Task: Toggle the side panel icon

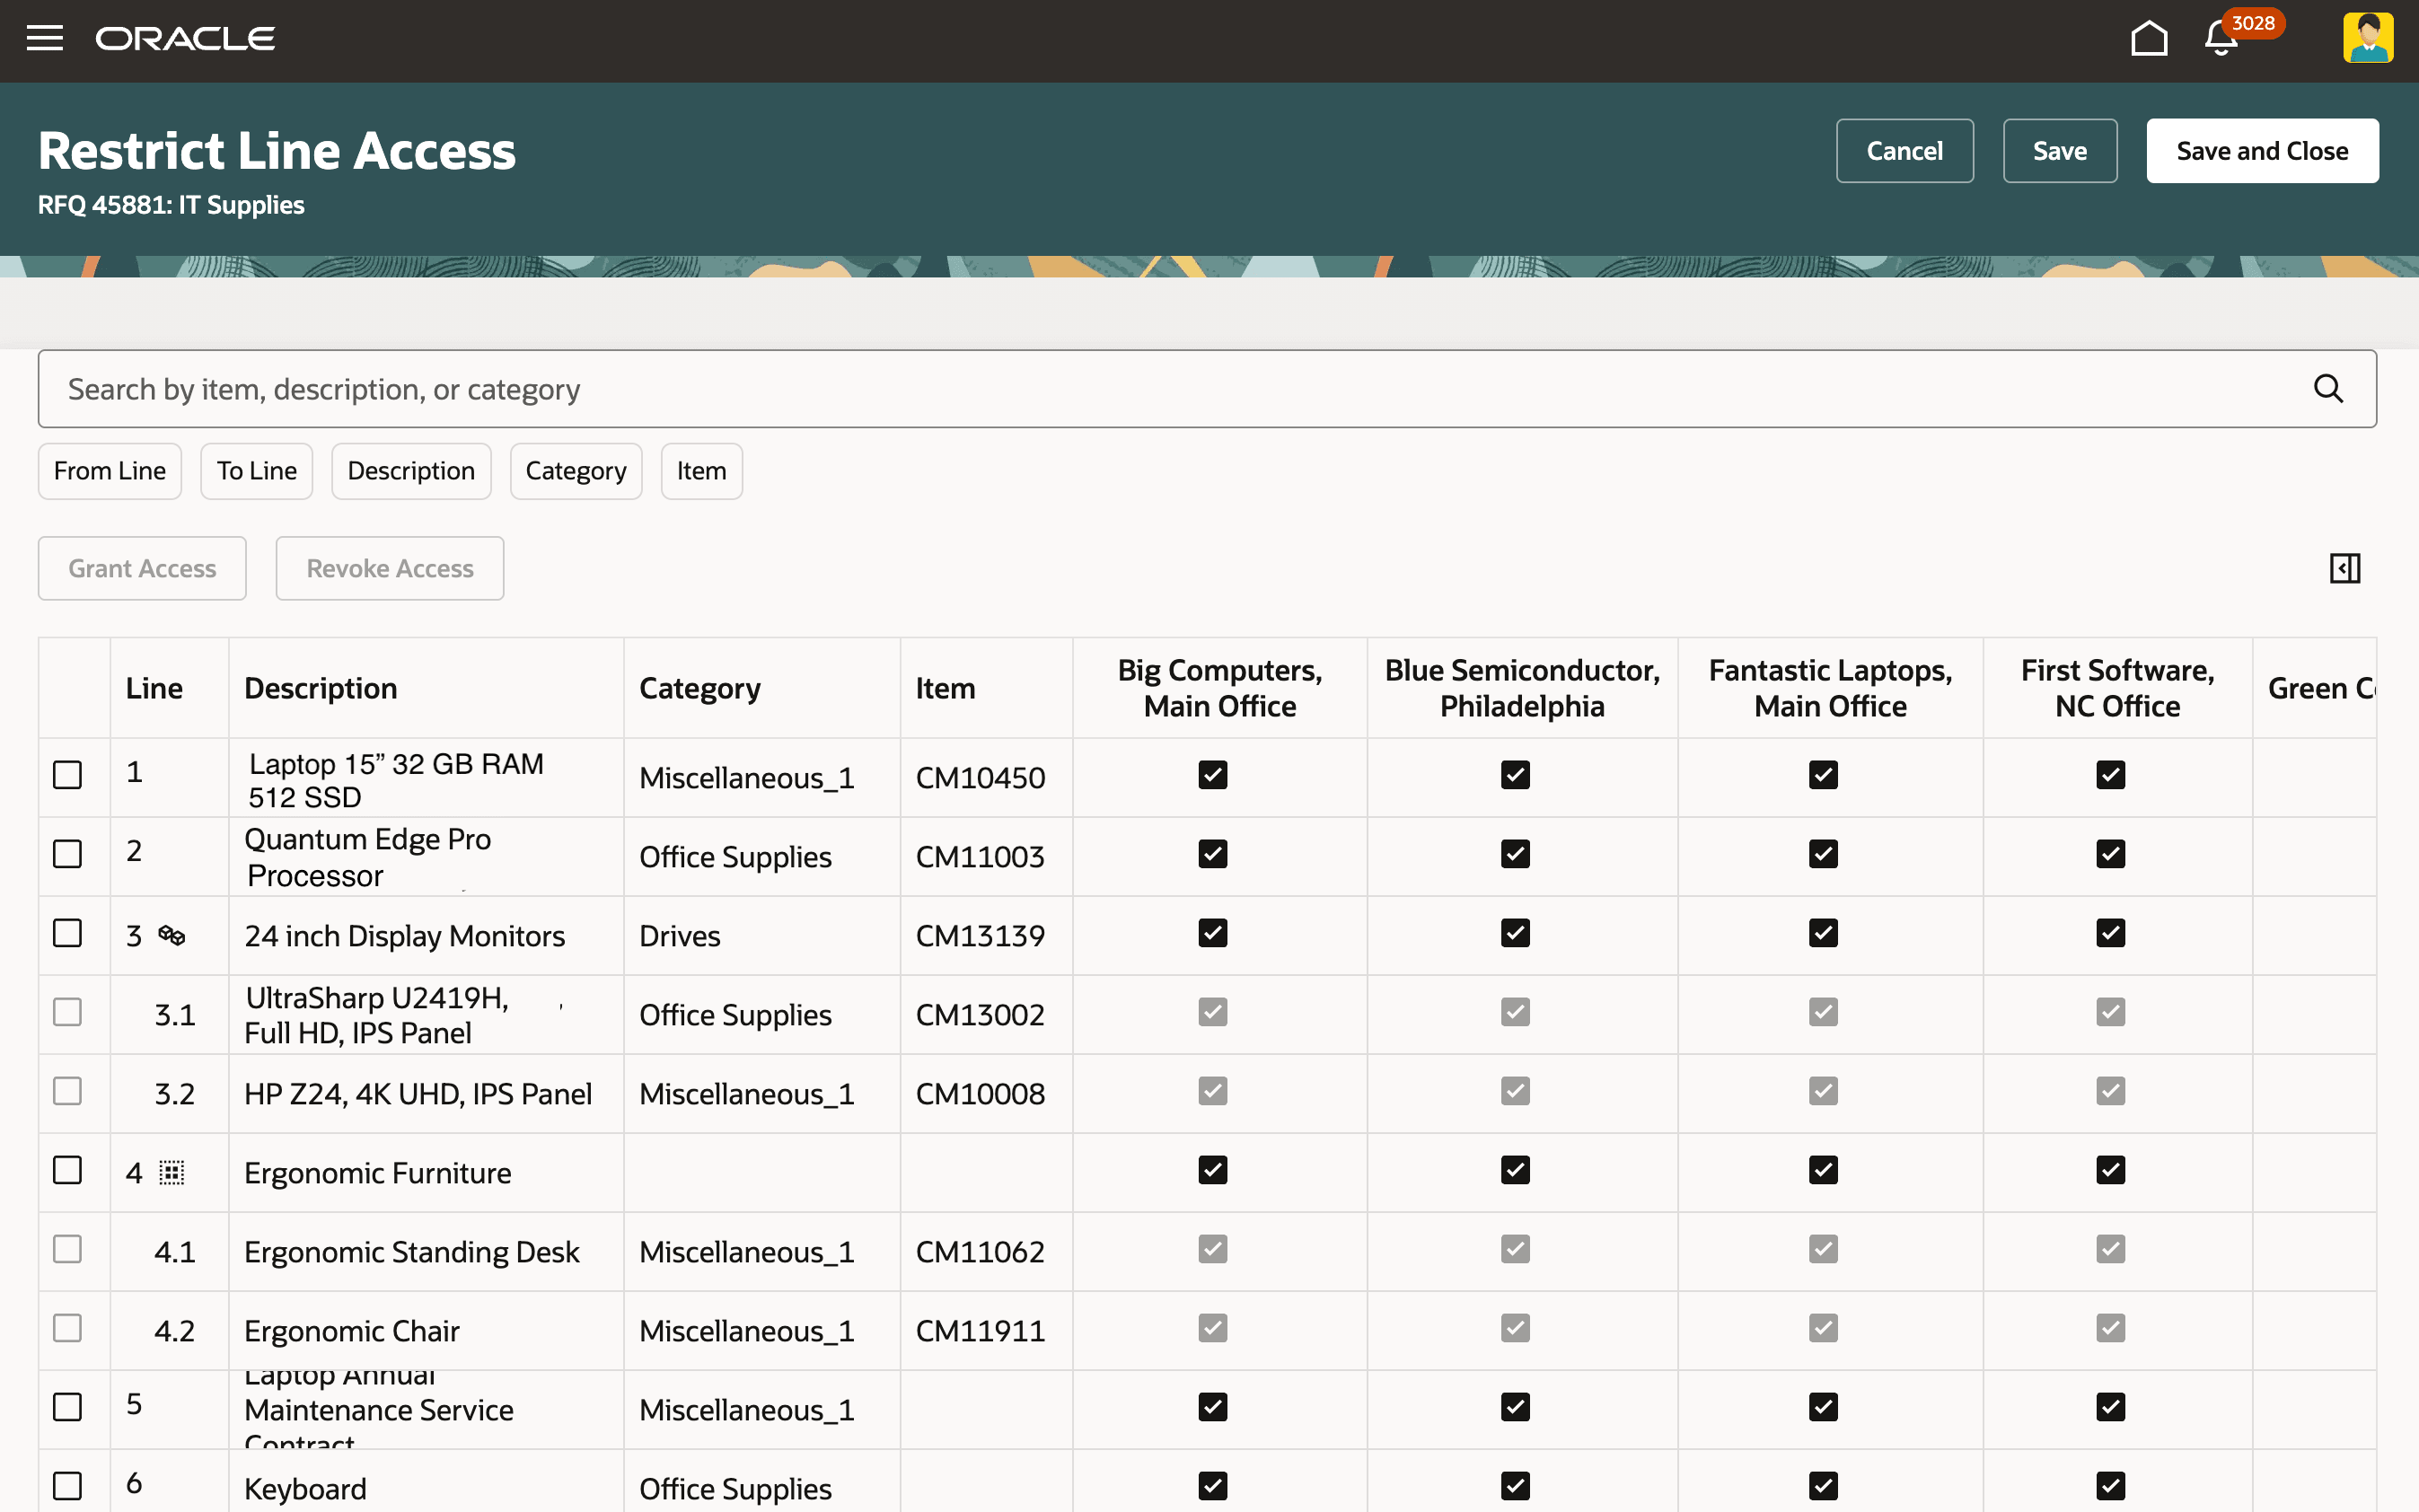Action: [2345, 568]
